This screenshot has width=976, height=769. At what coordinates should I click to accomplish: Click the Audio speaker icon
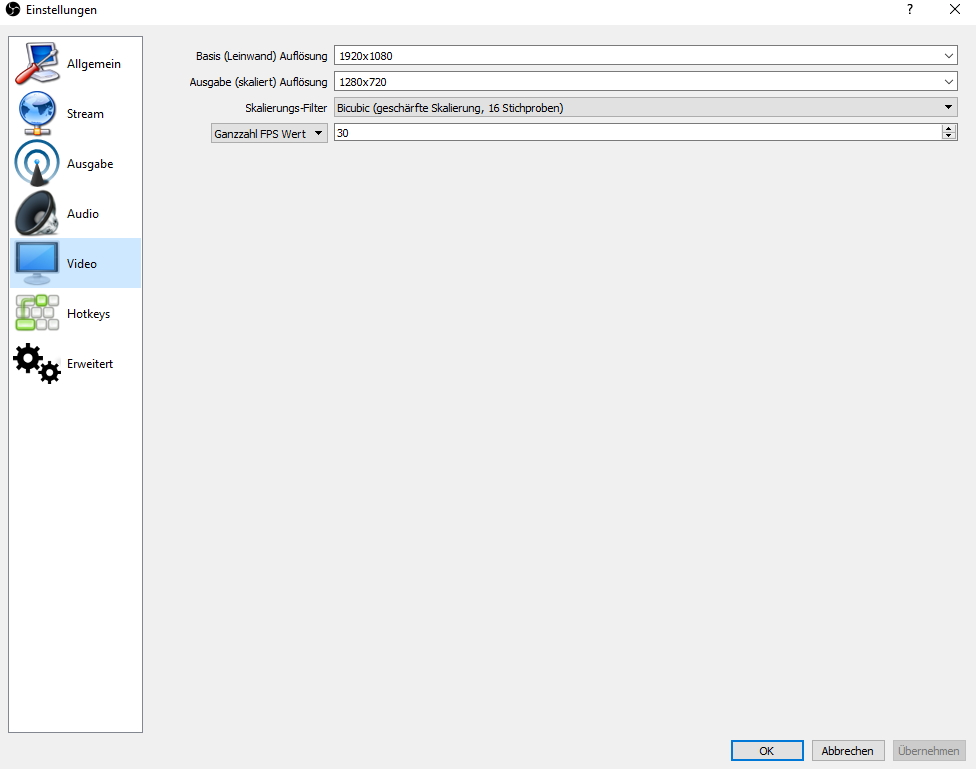click(x=37, y=214)
